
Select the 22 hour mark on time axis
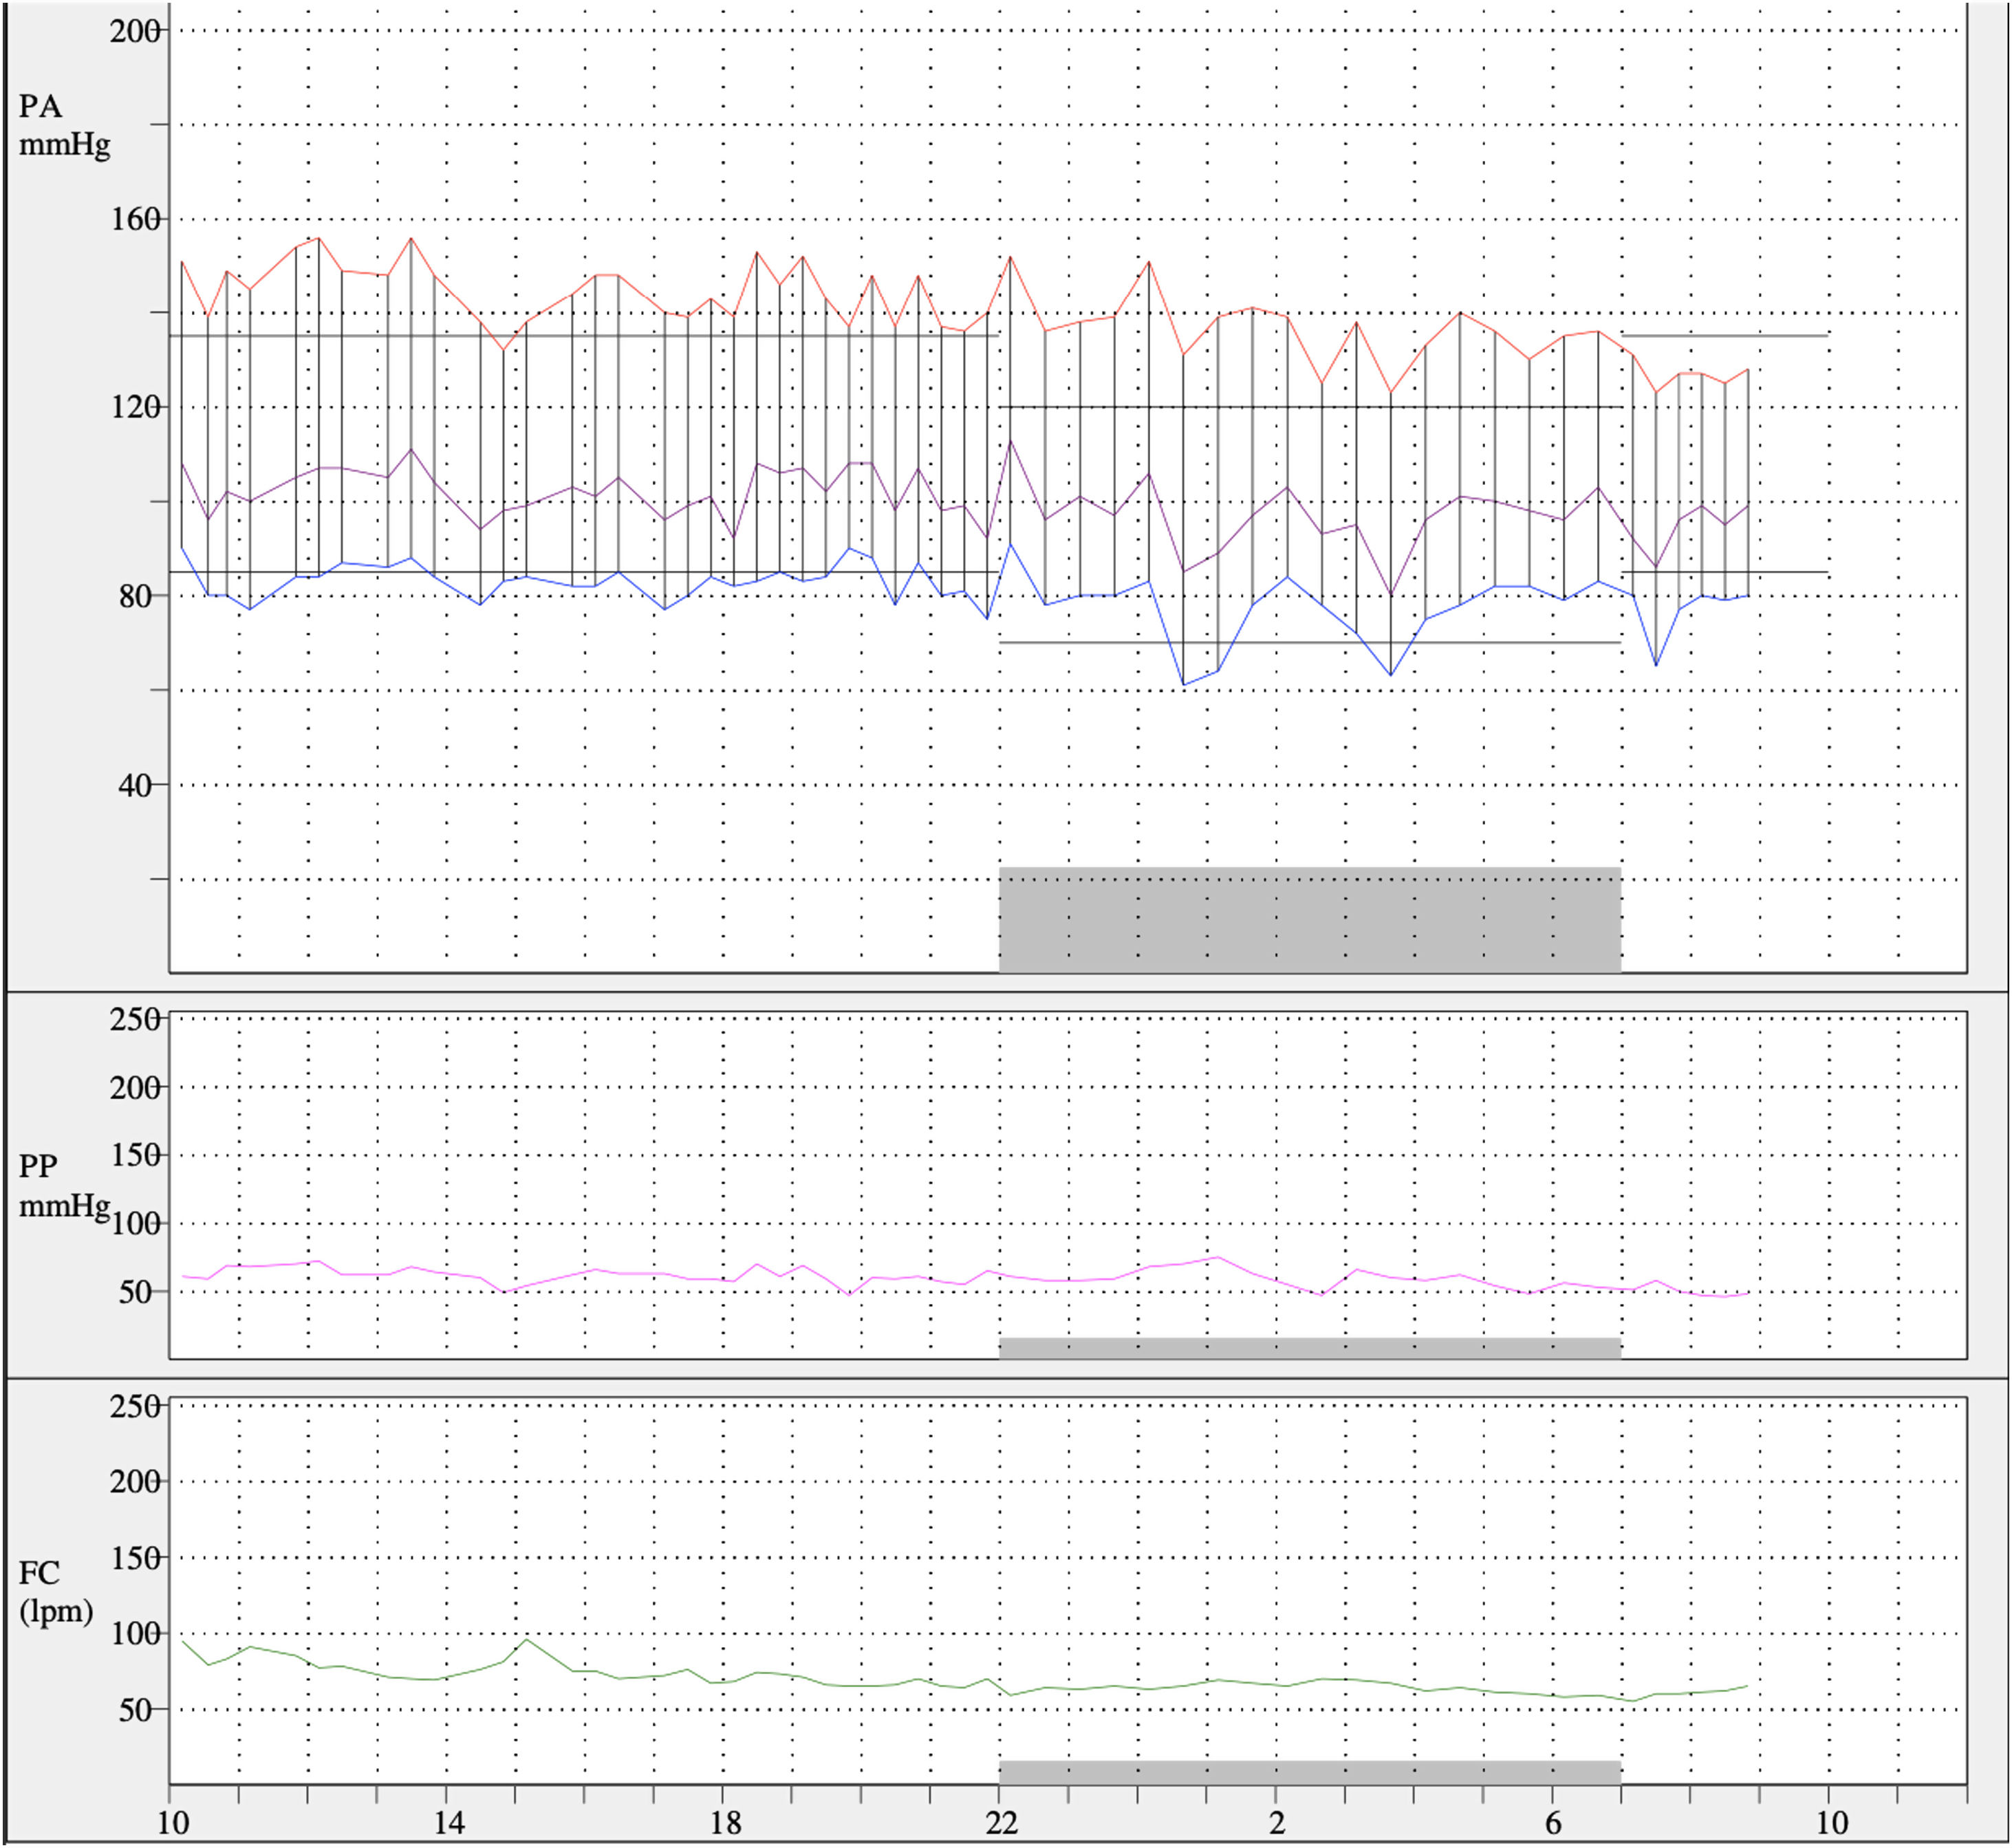tap(1001, 1823)
